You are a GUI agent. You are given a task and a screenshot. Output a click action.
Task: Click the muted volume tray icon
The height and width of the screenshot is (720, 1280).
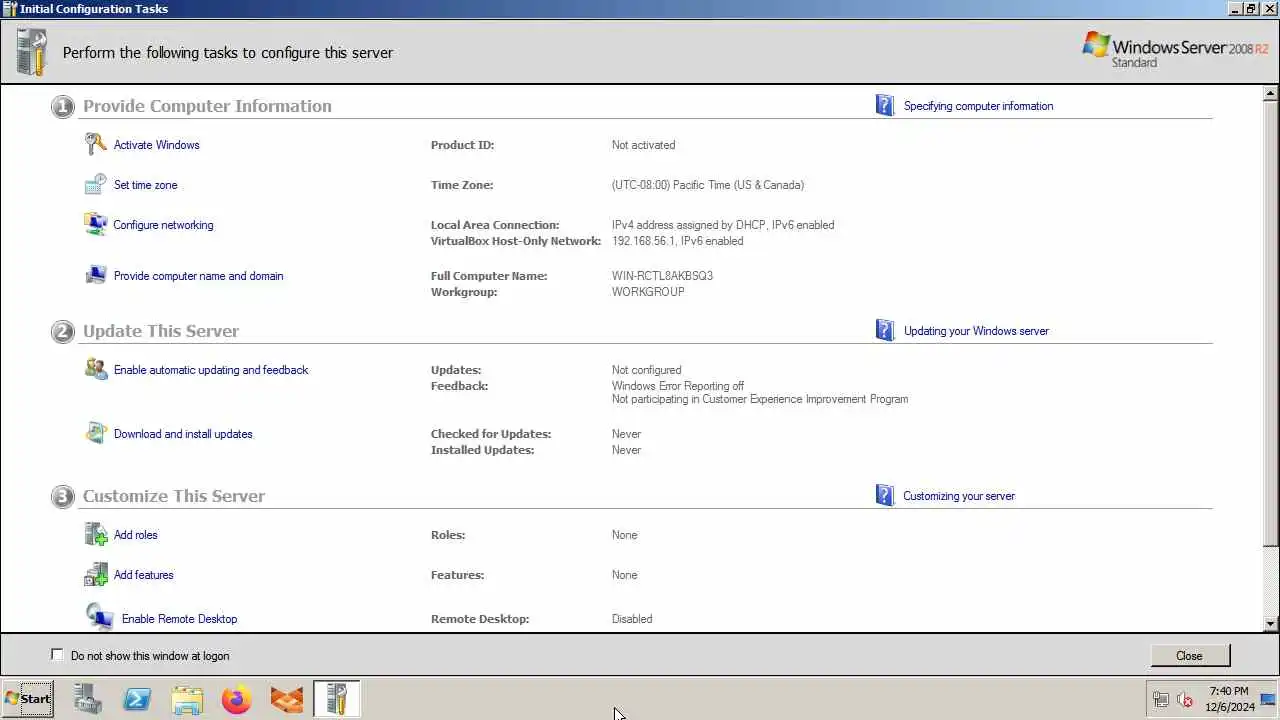(x=1186, y=700)
